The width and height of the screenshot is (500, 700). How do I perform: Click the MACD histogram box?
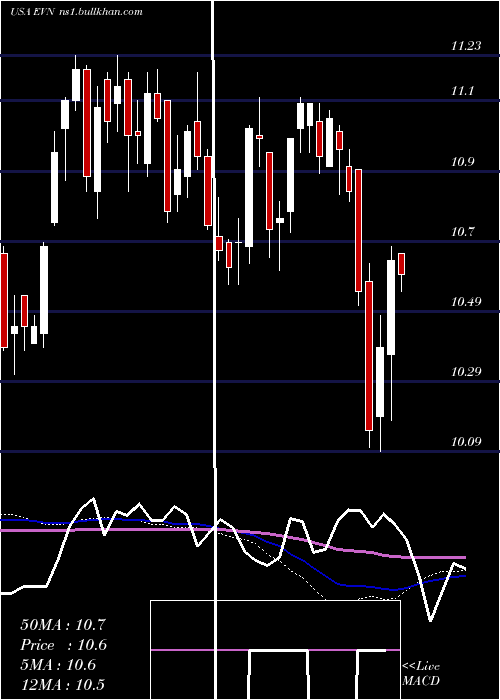click(275, 650)
